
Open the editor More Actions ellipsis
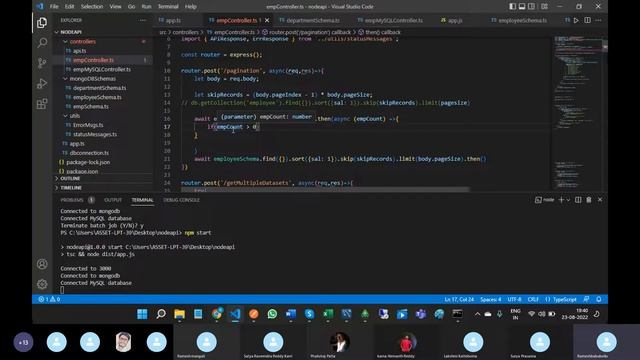[598, 20]
